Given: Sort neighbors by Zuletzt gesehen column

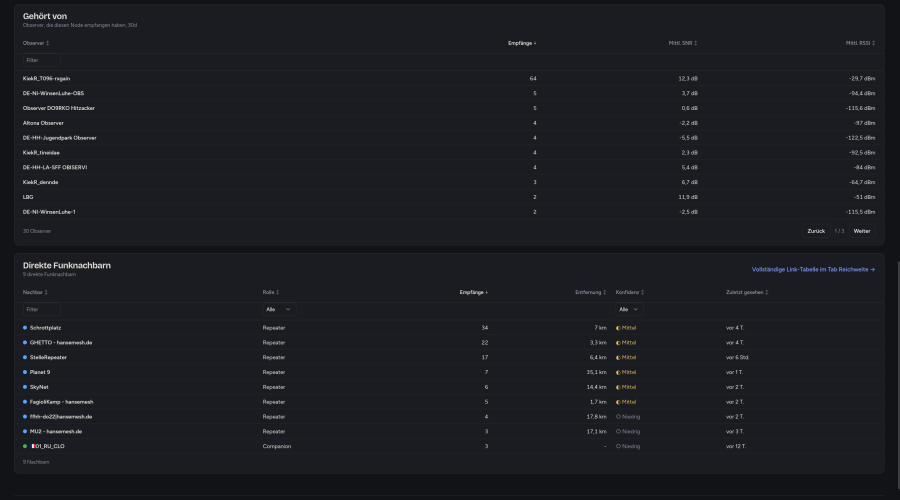Looking at the screenshot, I should 747,292.
